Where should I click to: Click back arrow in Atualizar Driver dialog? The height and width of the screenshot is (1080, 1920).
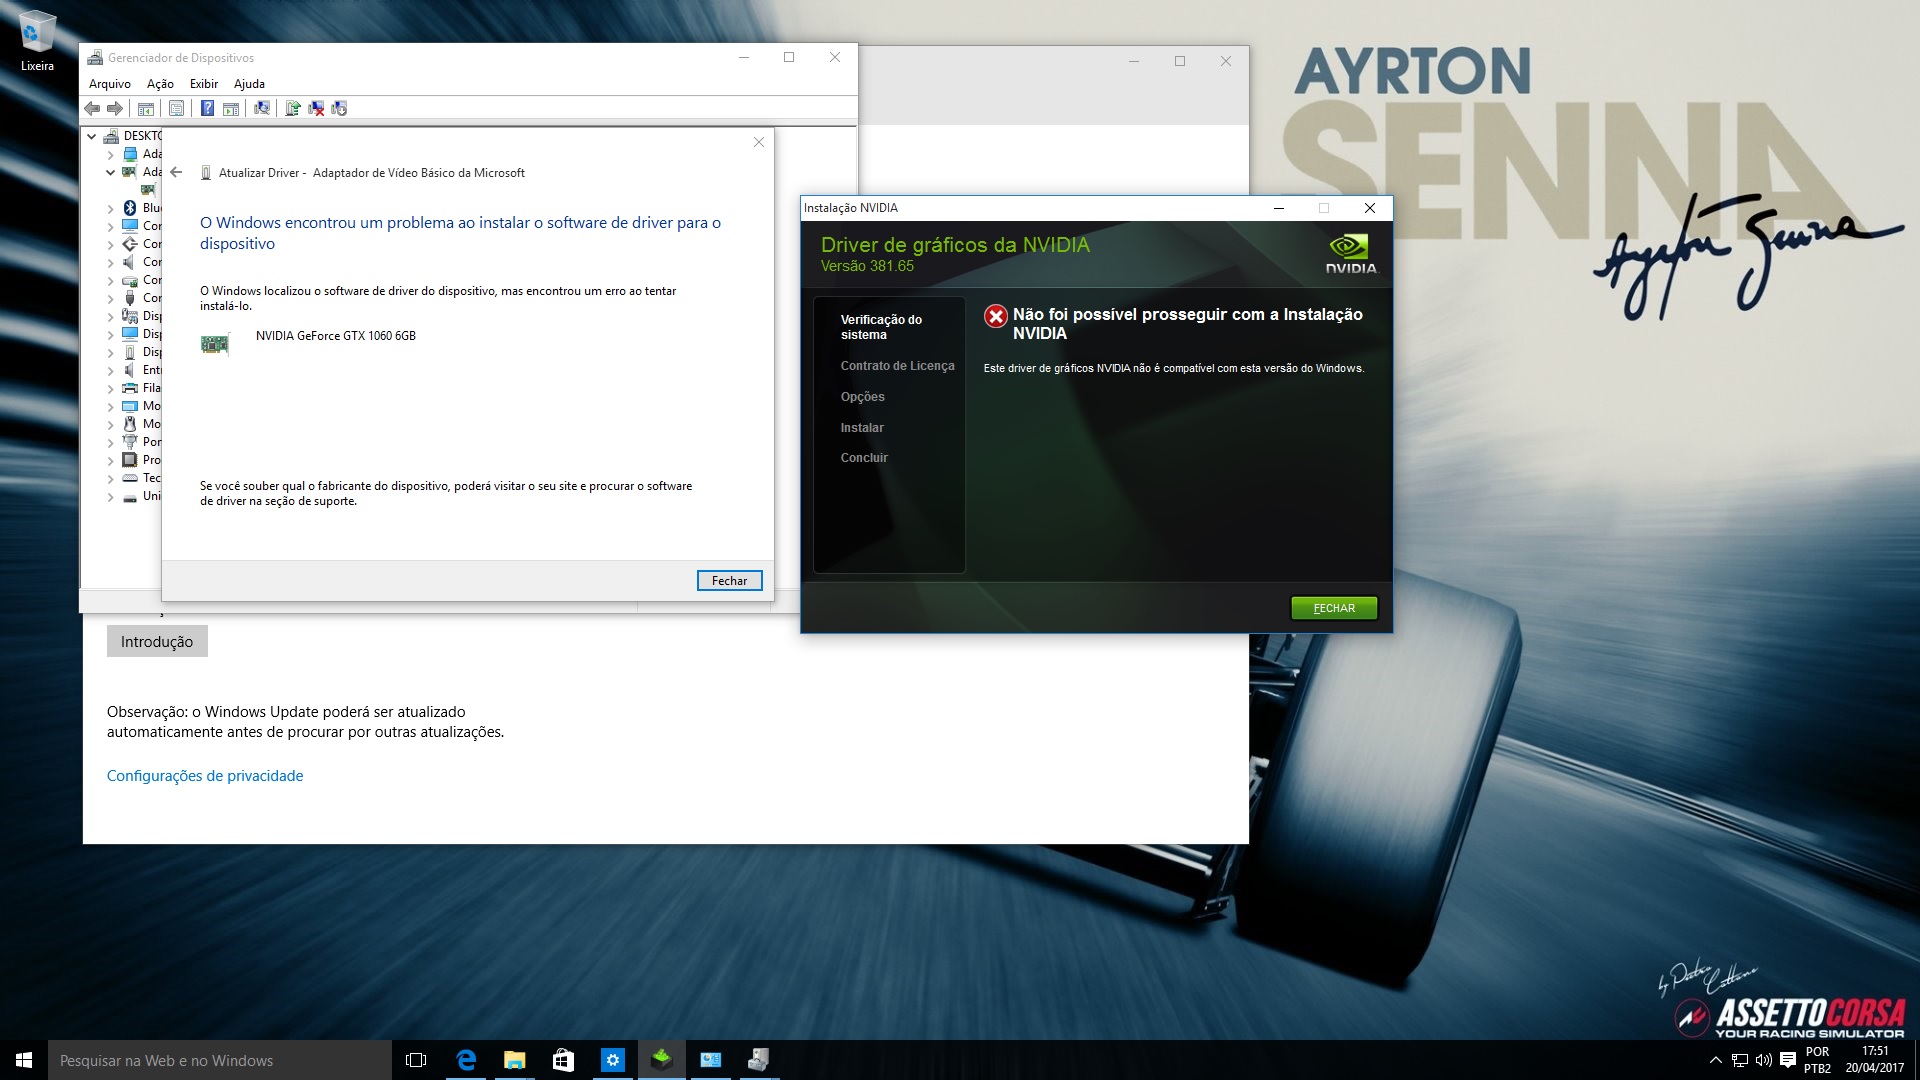(176, 172)
